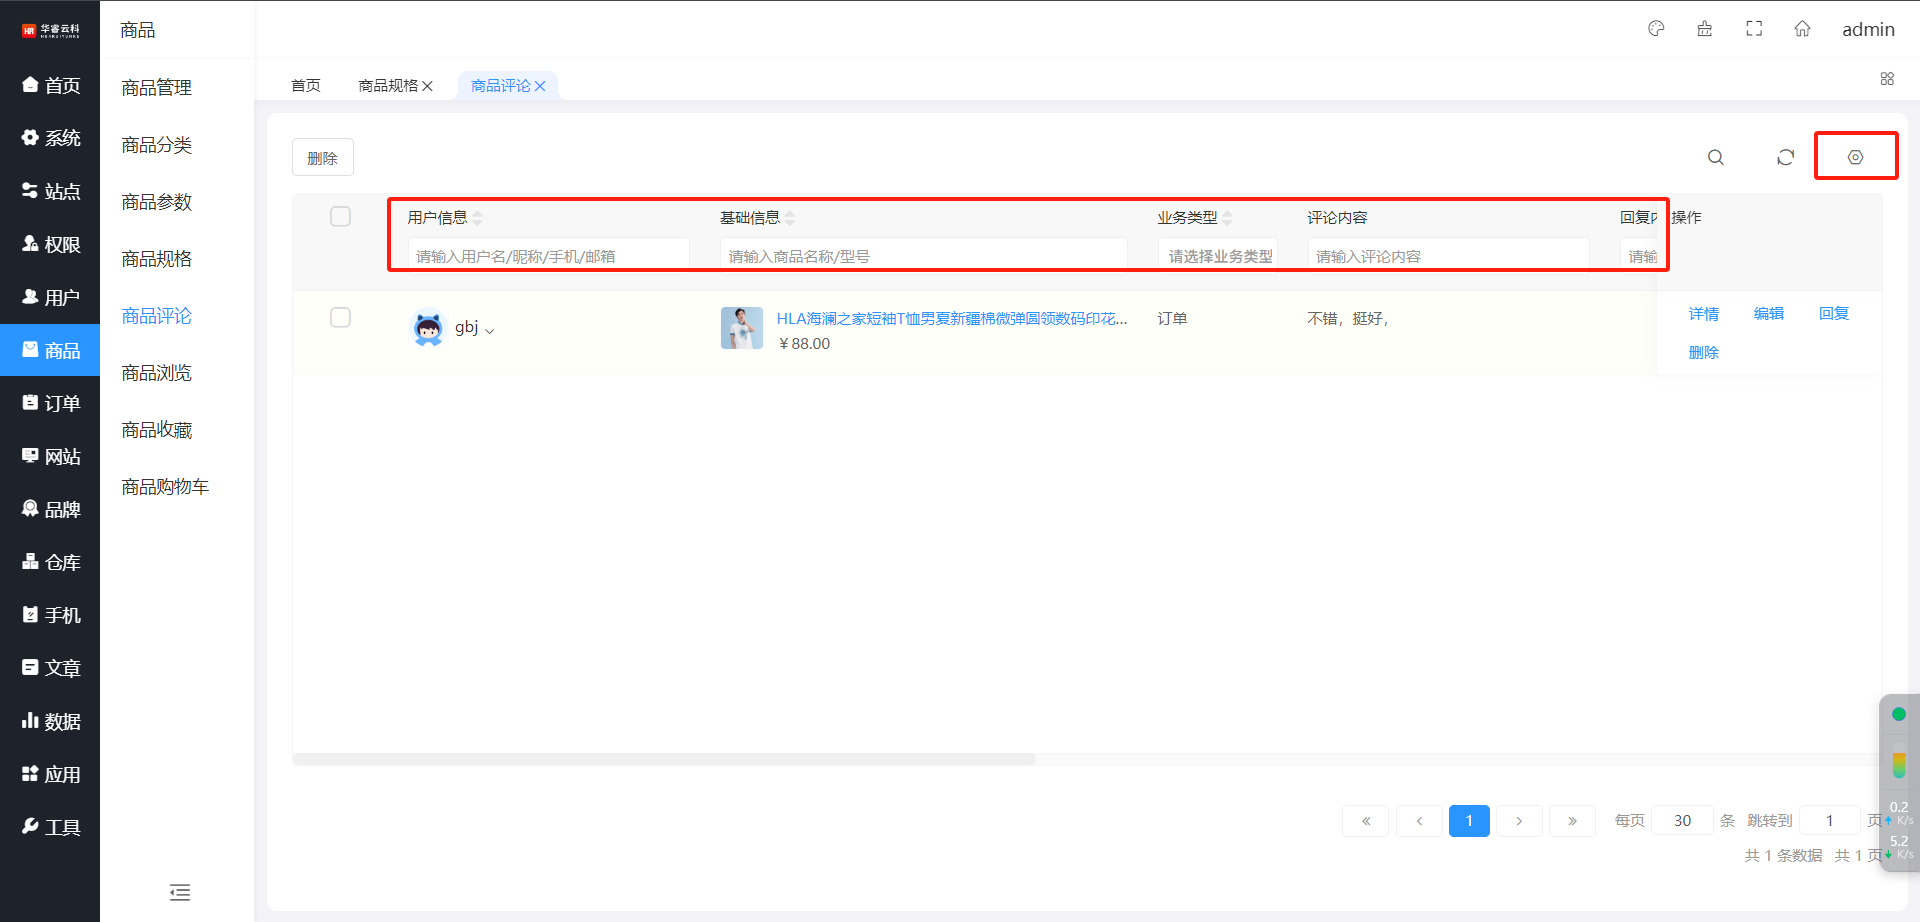1920x922 pixels.
Task: Click the refresh table icon
Action: pyautogui.click(x=1785, y=158)
